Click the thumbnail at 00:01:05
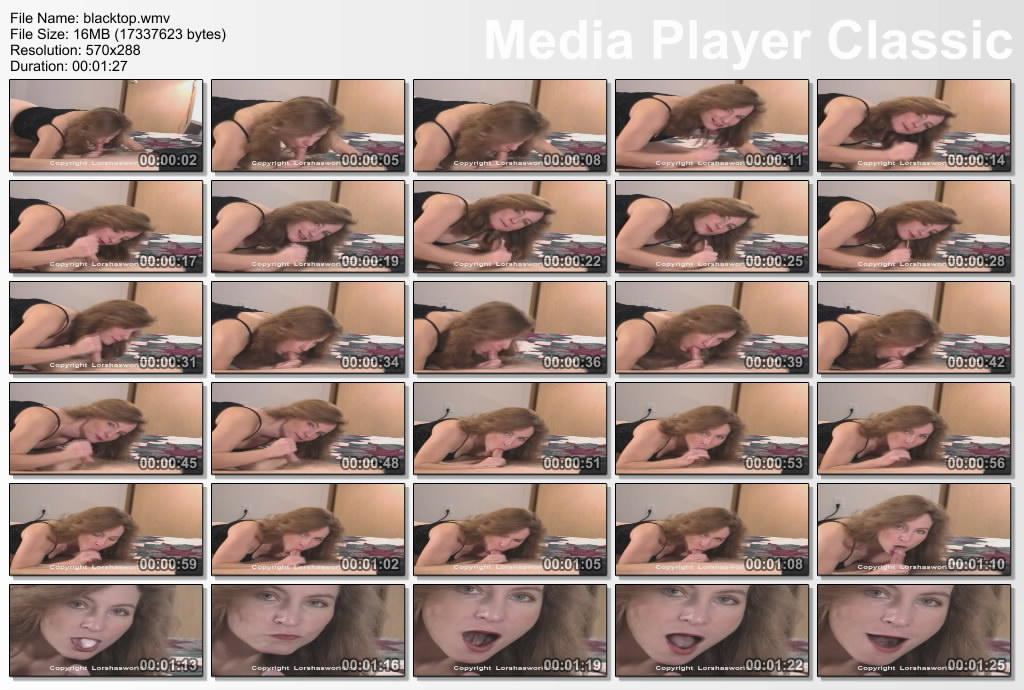Viewport: 1024px width, 690px height. (510, 530)
